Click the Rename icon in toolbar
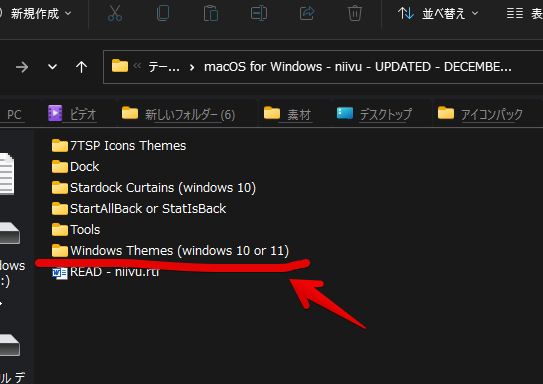The height and width of the screenshot is (384, 543). point(259,14)
